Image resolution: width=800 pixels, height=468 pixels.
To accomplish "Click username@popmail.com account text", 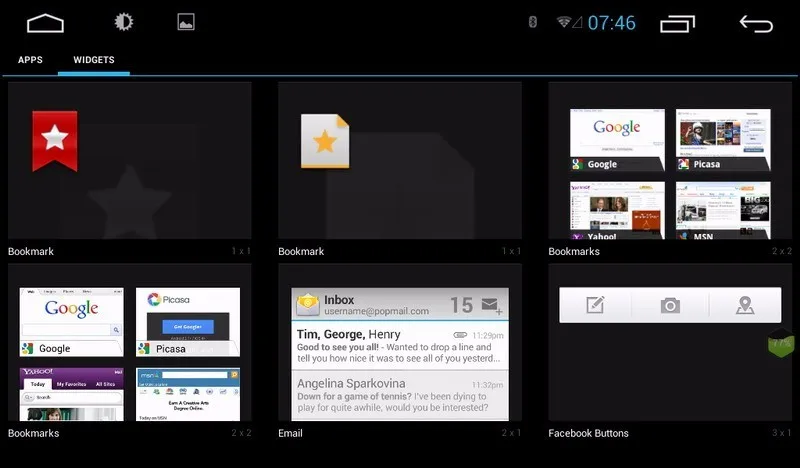I will coord(377,311).
